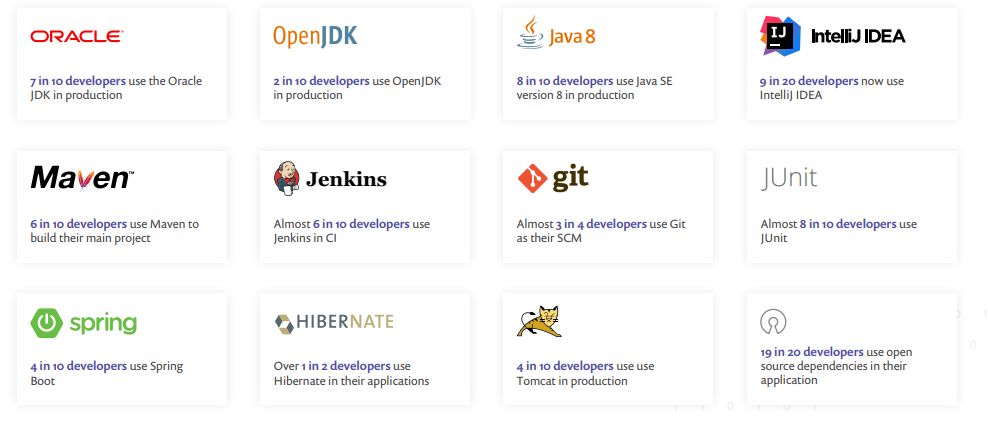Select the '4 in 10 developers' Tomcat text
Viewport: 988px width, 421px height.
tap(565, 367)
